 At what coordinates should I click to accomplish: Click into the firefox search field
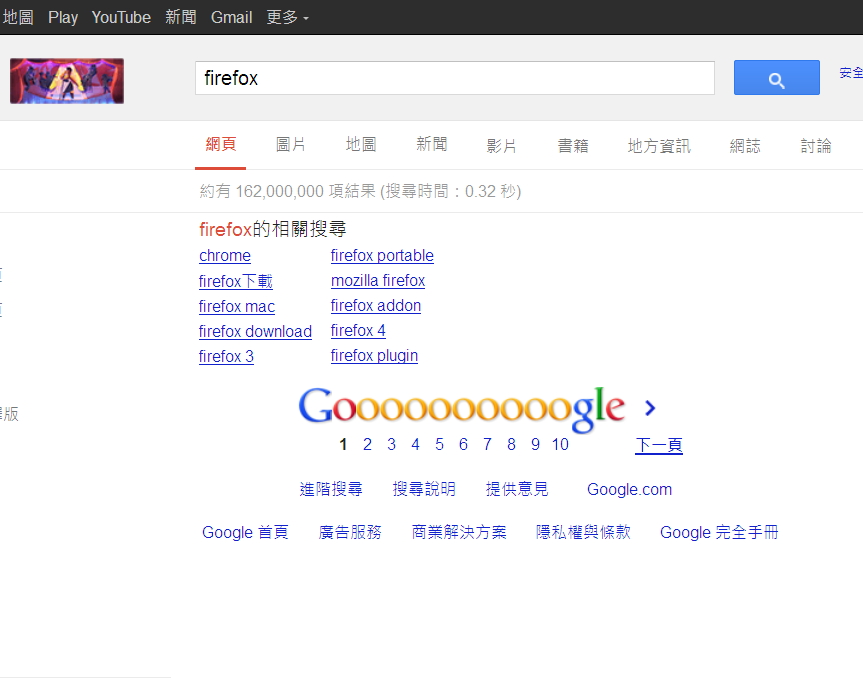pyautogui.click(x=455, y=78)
